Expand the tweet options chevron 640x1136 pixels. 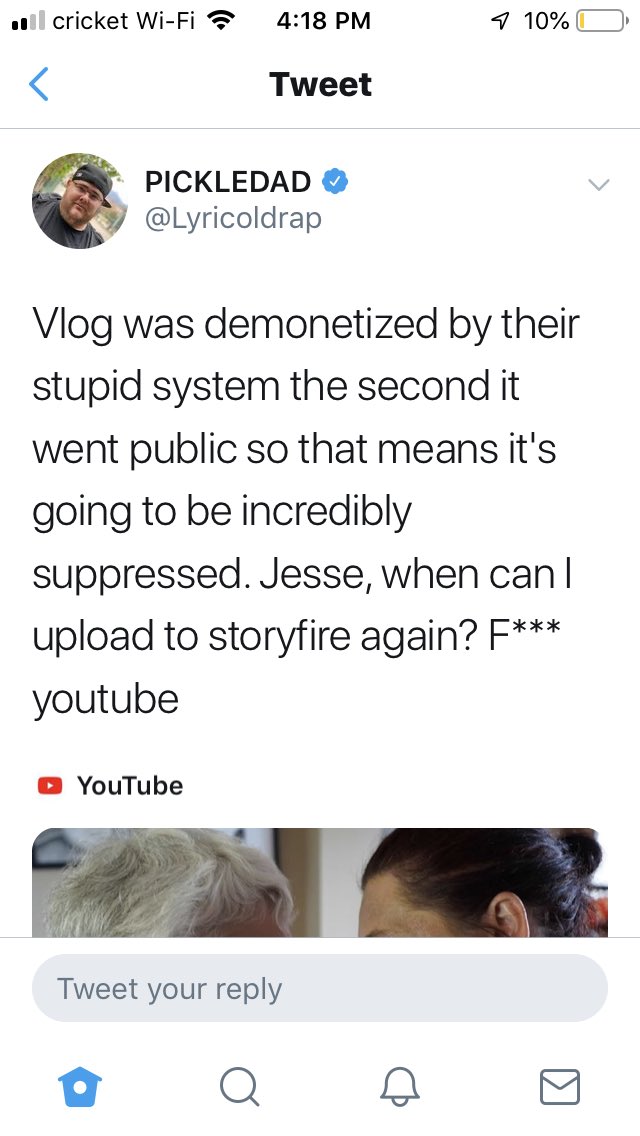click(x=599, y=185)
